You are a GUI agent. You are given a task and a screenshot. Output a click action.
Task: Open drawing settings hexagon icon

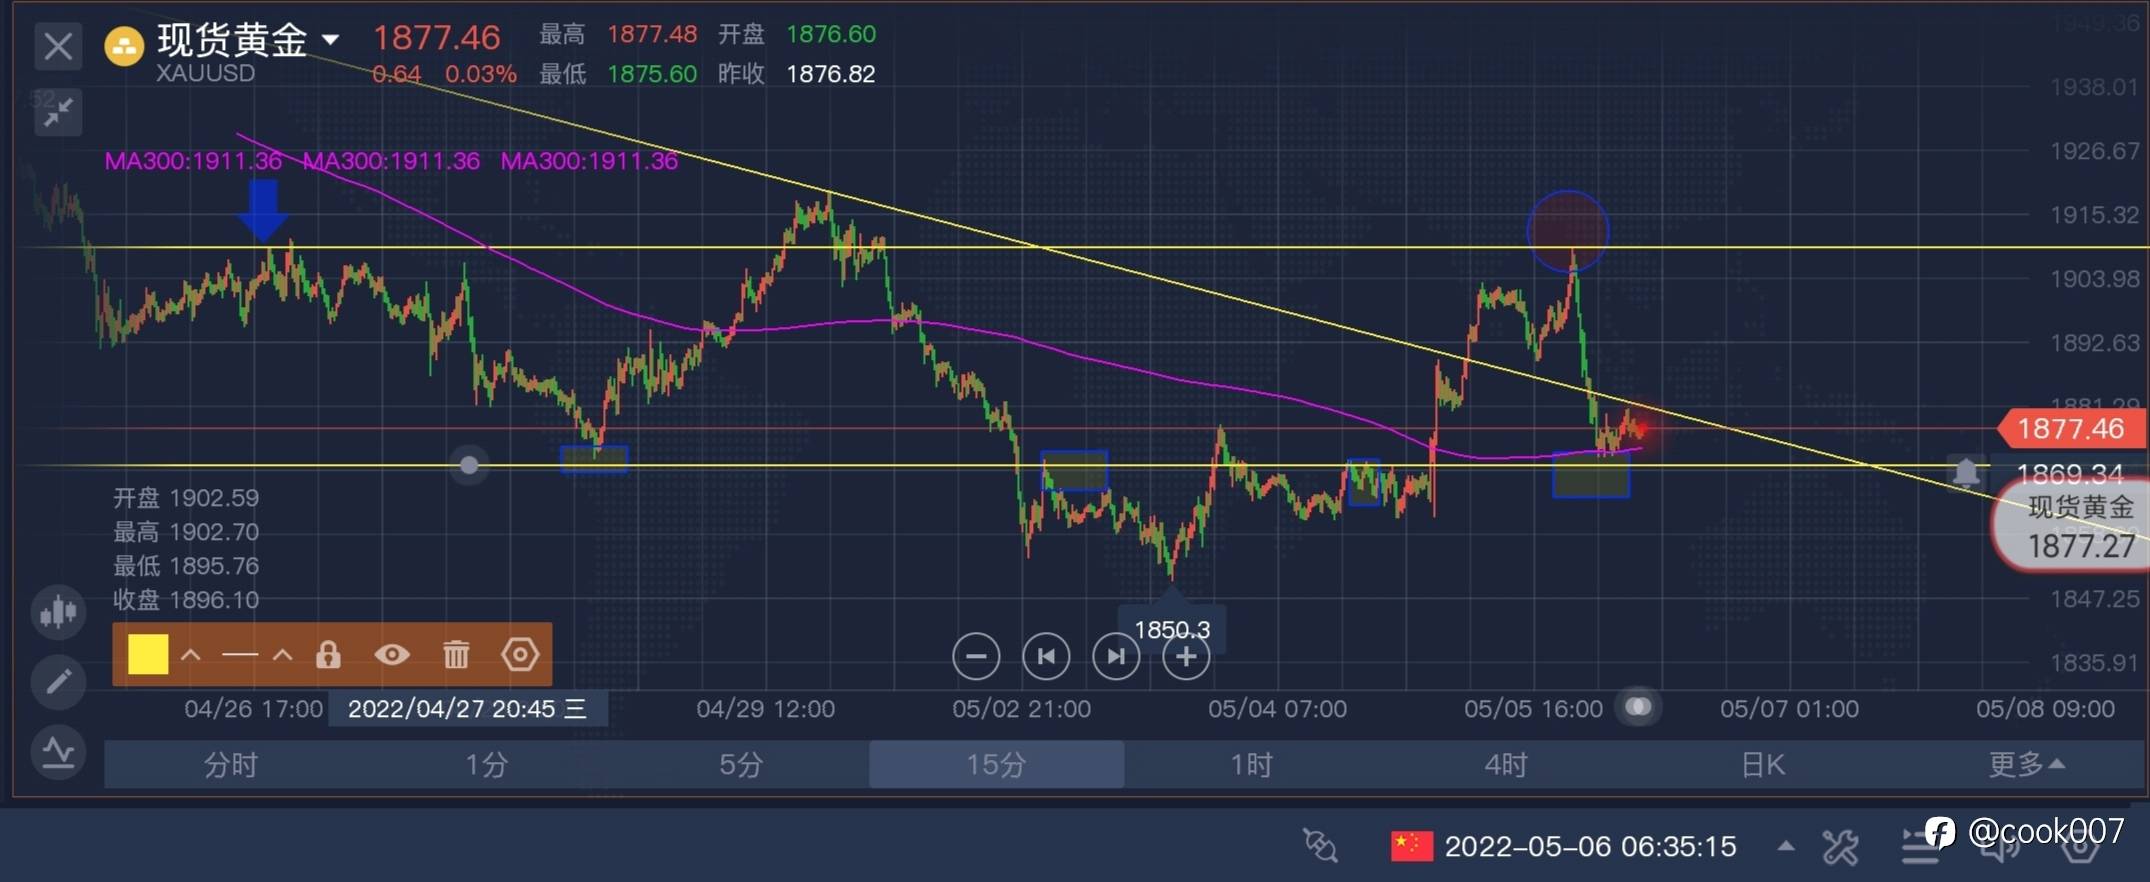click(520, 655)
